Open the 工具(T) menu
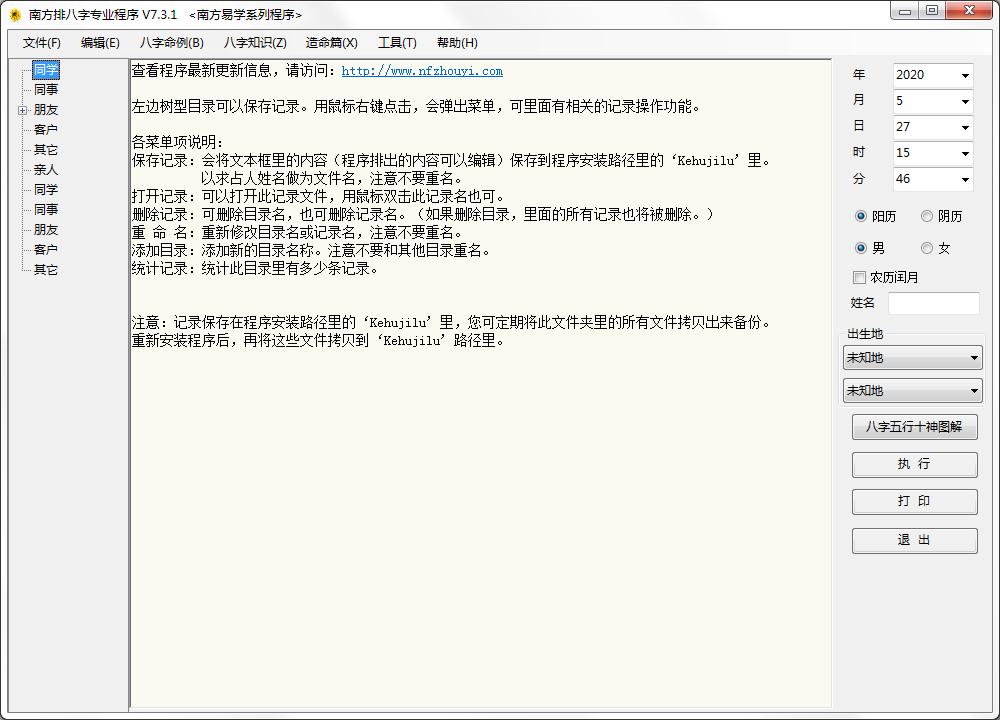1000x720 pixels. click(x=397, y=43)
